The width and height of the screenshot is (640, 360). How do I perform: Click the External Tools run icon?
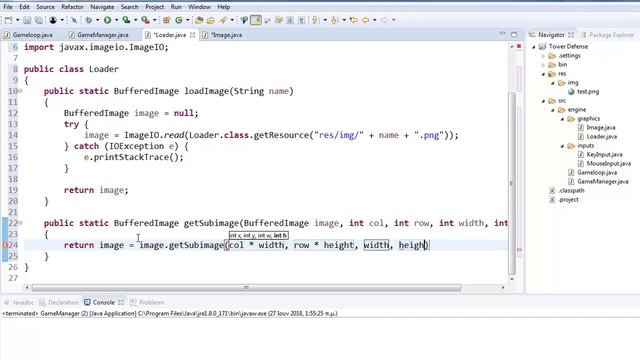point(145,20)
